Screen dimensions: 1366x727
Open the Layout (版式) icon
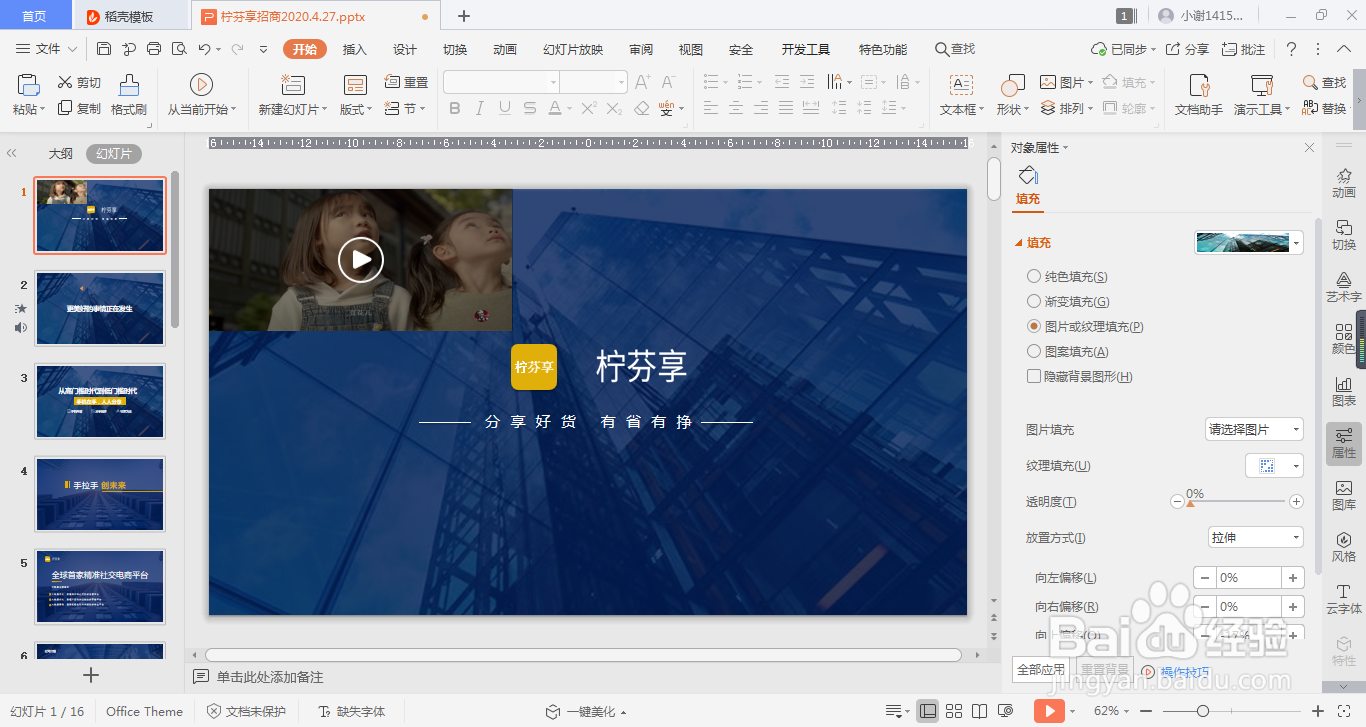pyautogui.click(x=355, y=85)
